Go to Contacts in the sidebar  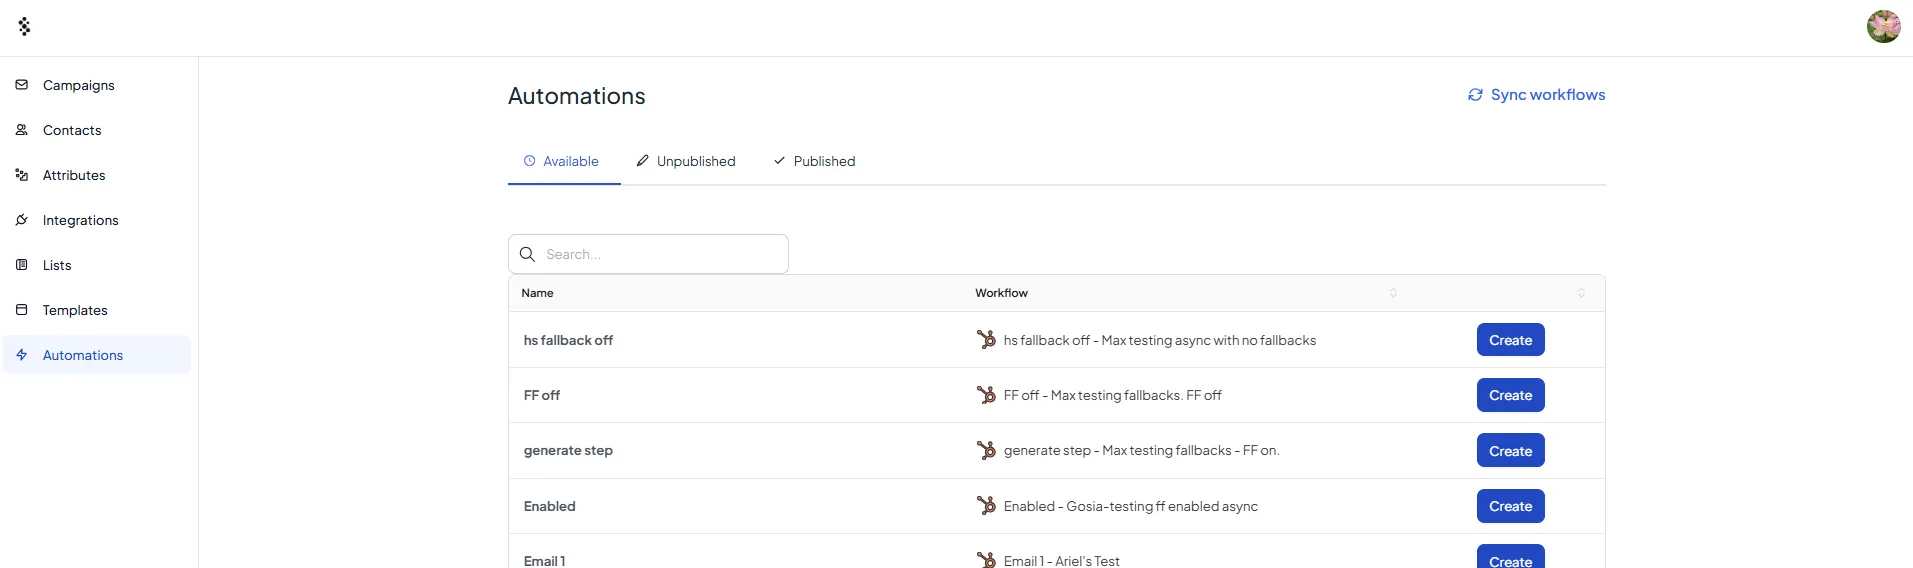coord(96,130)
